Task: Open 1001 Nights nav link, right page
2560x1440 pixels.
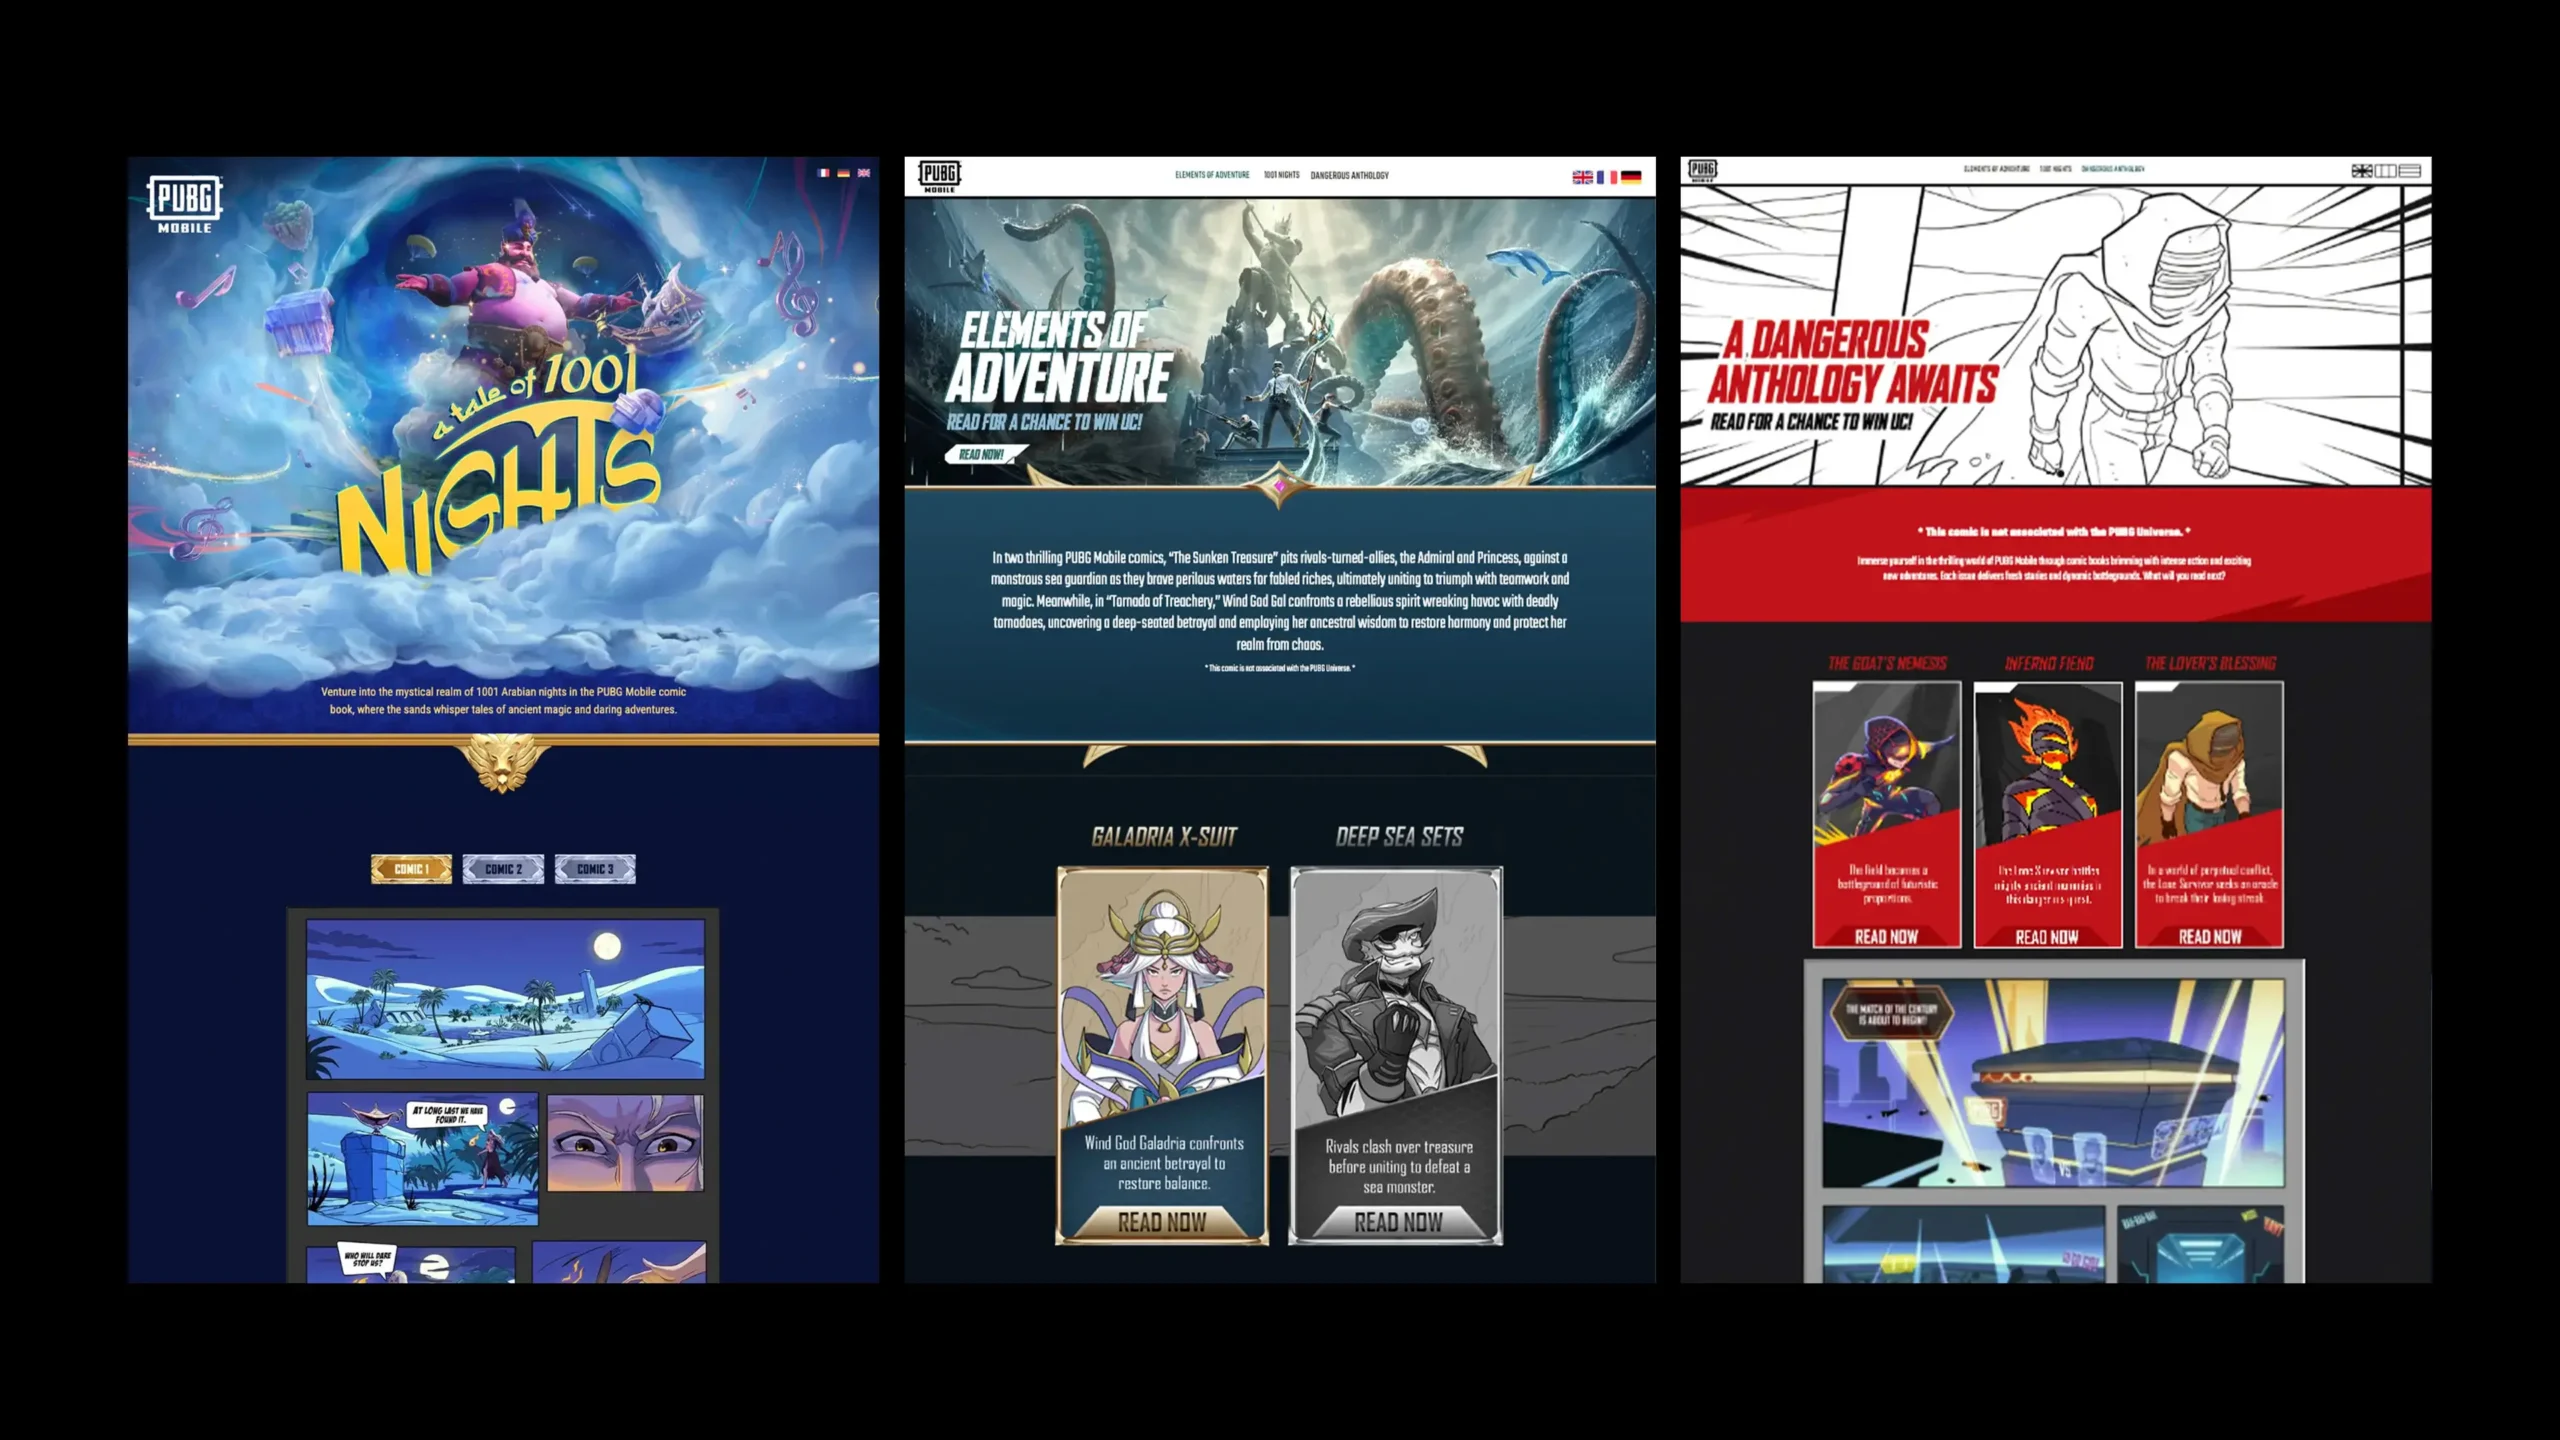Action: [2056, 169]
